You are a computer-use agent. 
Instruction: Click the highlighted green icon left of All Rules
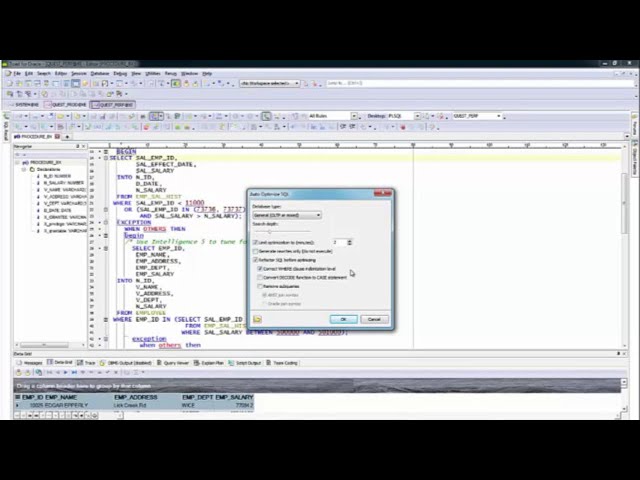[266, 116]
